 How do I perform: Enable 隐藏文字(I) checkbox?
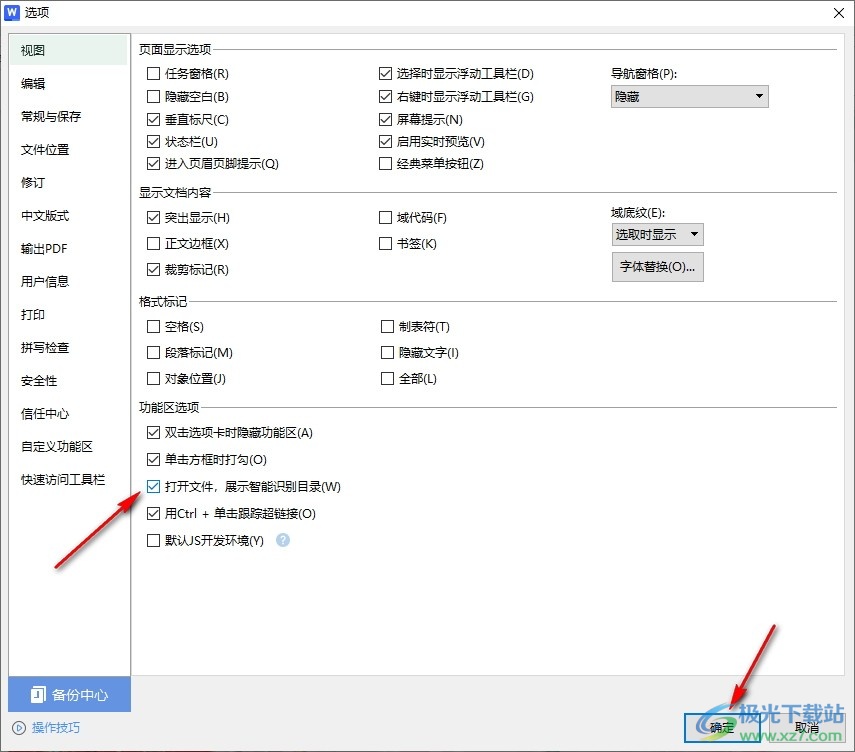coord(387,353)
